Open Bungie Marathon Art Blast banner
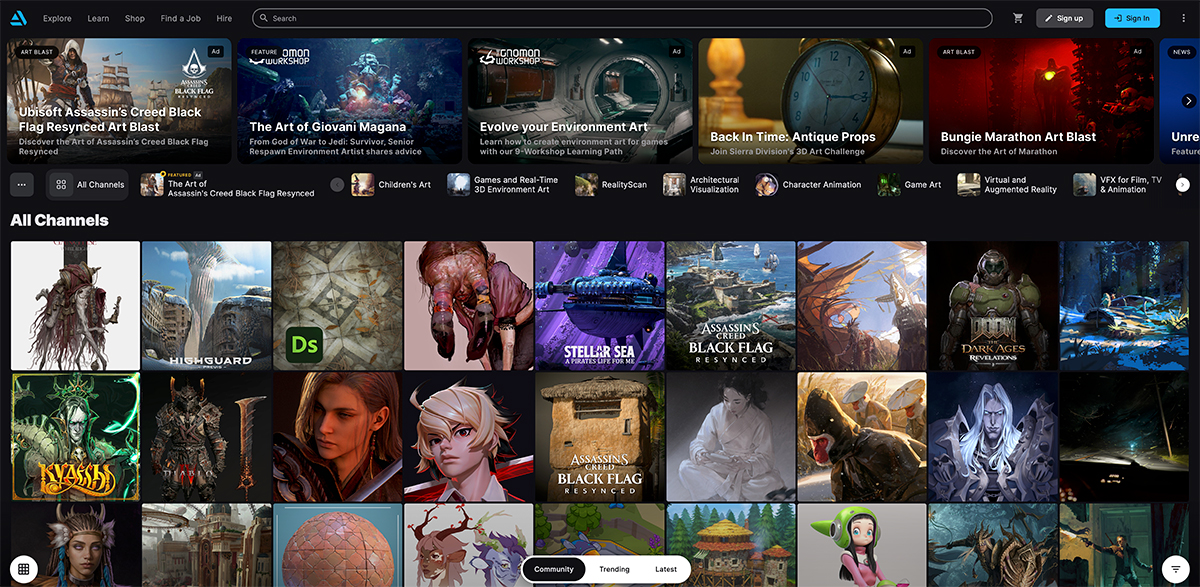 (x=1041, y=100)
